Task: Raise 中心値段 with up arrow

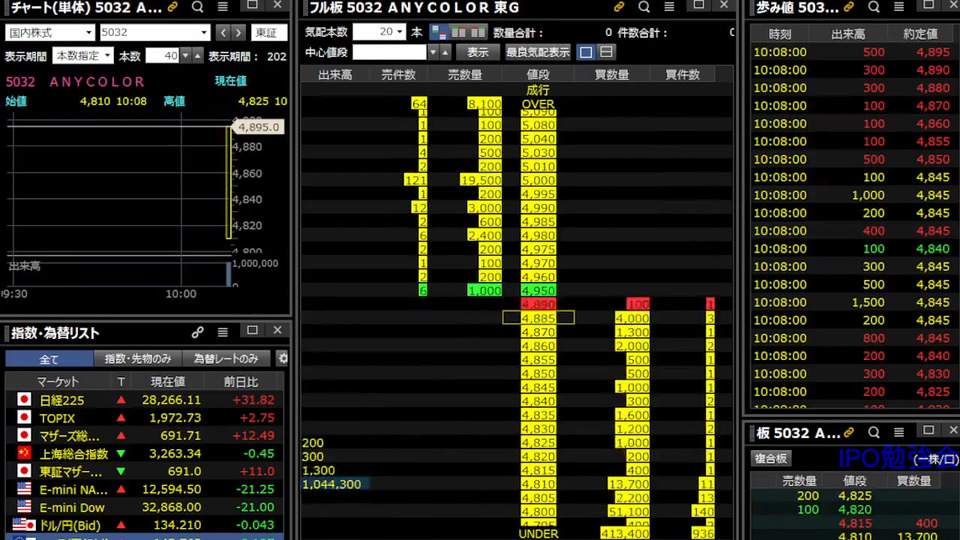Action: coord(445,53)
